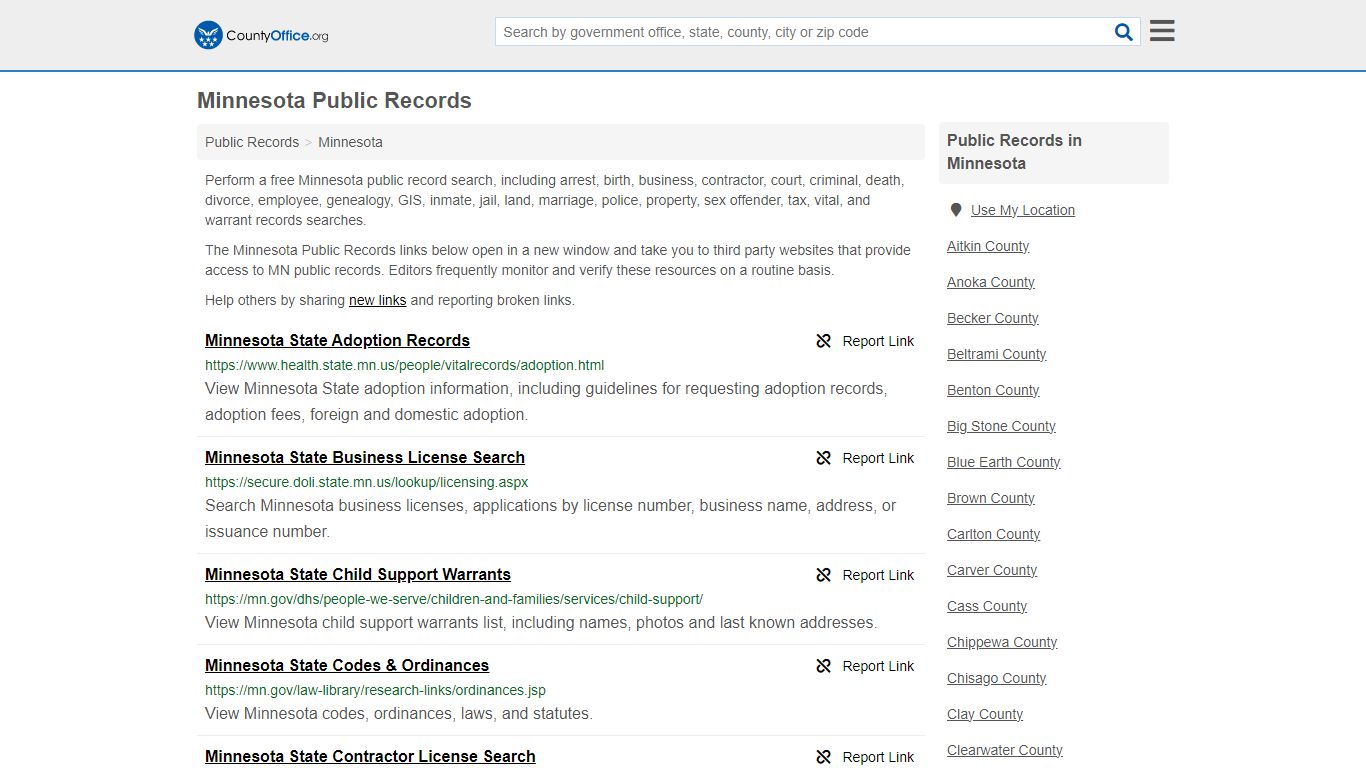Select Benton County
The width and height of the screenshot is (1366, 768).
(993, 390)
